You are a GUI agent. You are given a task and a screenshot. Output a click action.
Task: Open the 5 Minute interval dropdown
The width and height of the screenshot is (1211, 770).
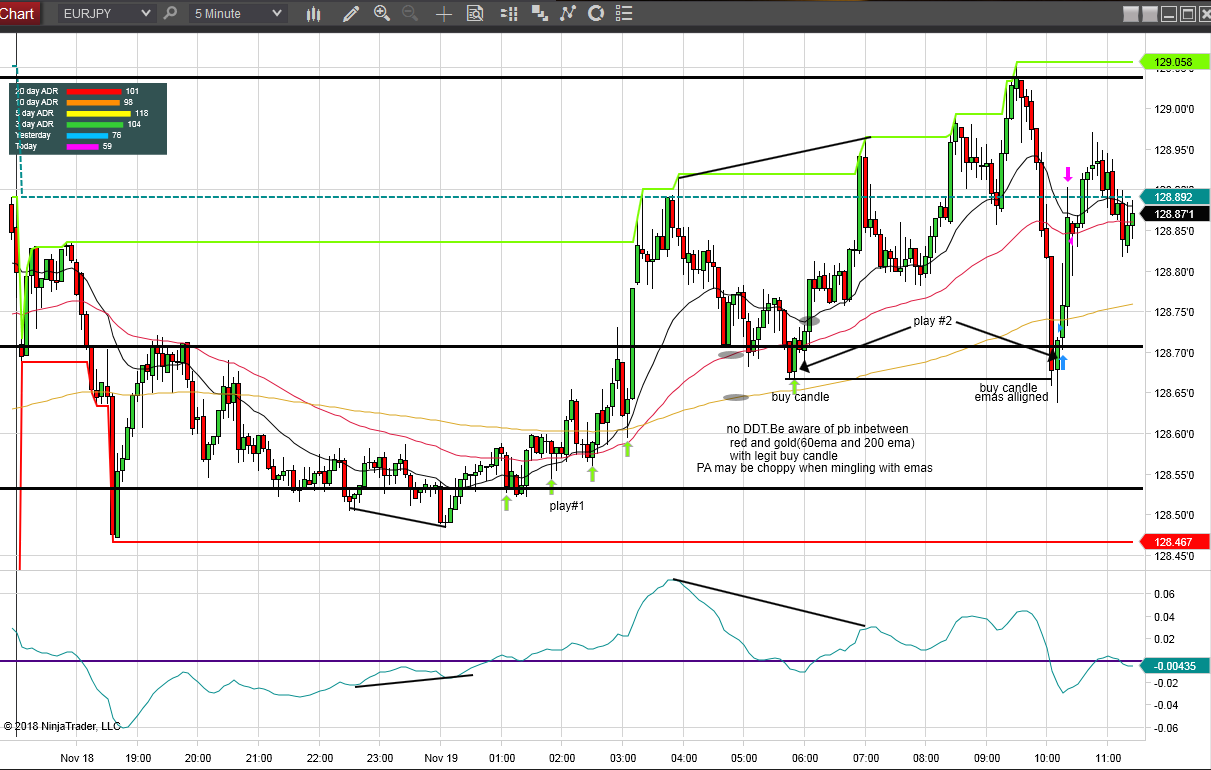pos(238,14)
